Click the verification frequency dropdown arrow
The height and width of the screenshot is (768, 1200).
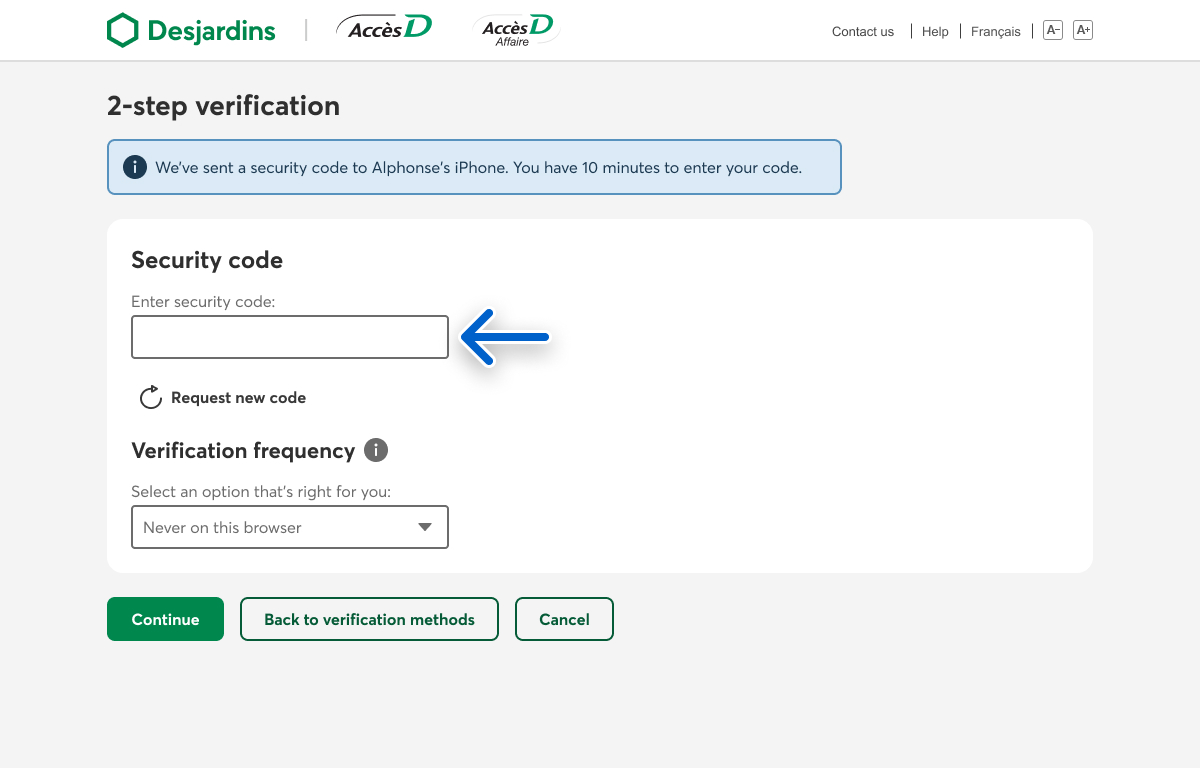click(x=425, y=527)
